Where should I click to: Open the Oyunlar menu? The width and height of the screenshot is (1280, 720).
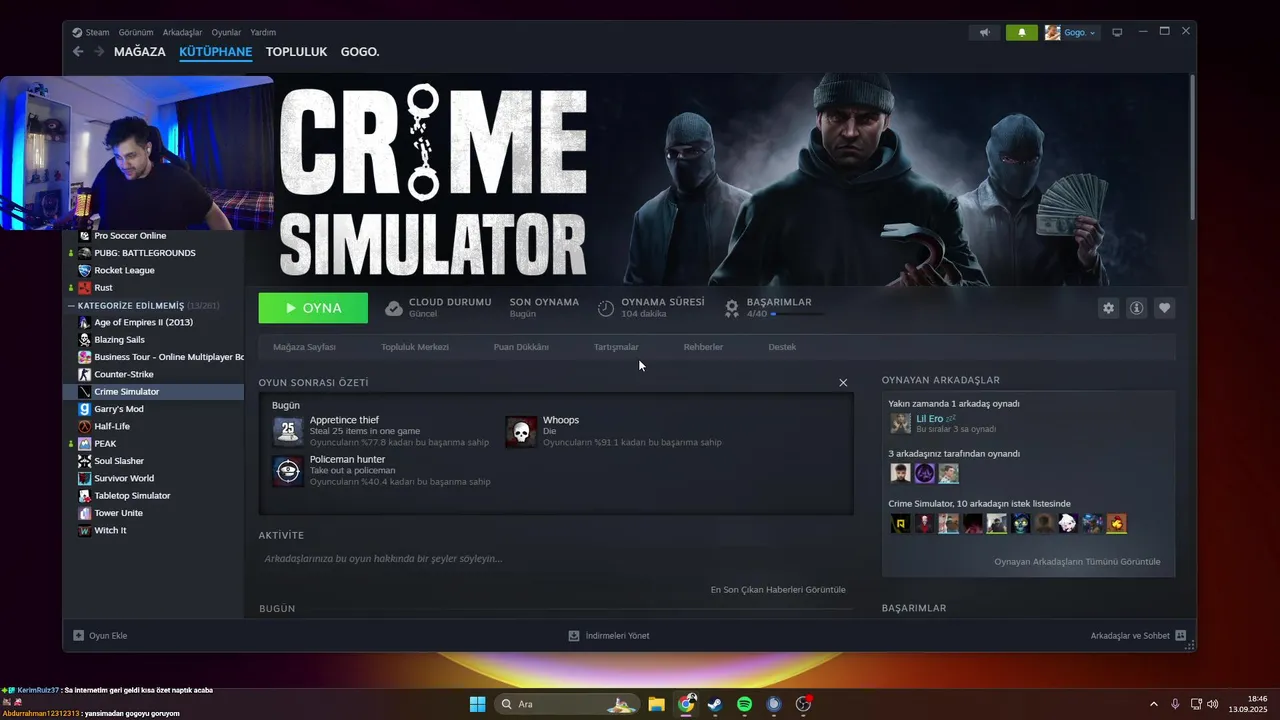coord(226,32)
